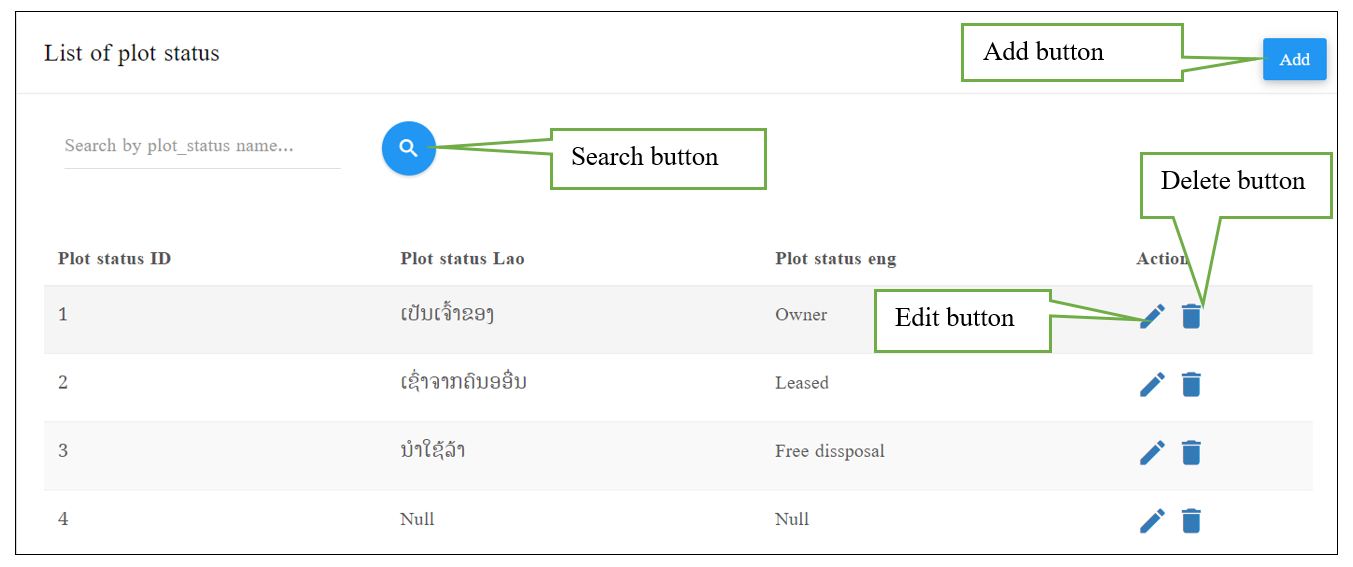Focus the Search by plot_status name field

tap(202, 146)
